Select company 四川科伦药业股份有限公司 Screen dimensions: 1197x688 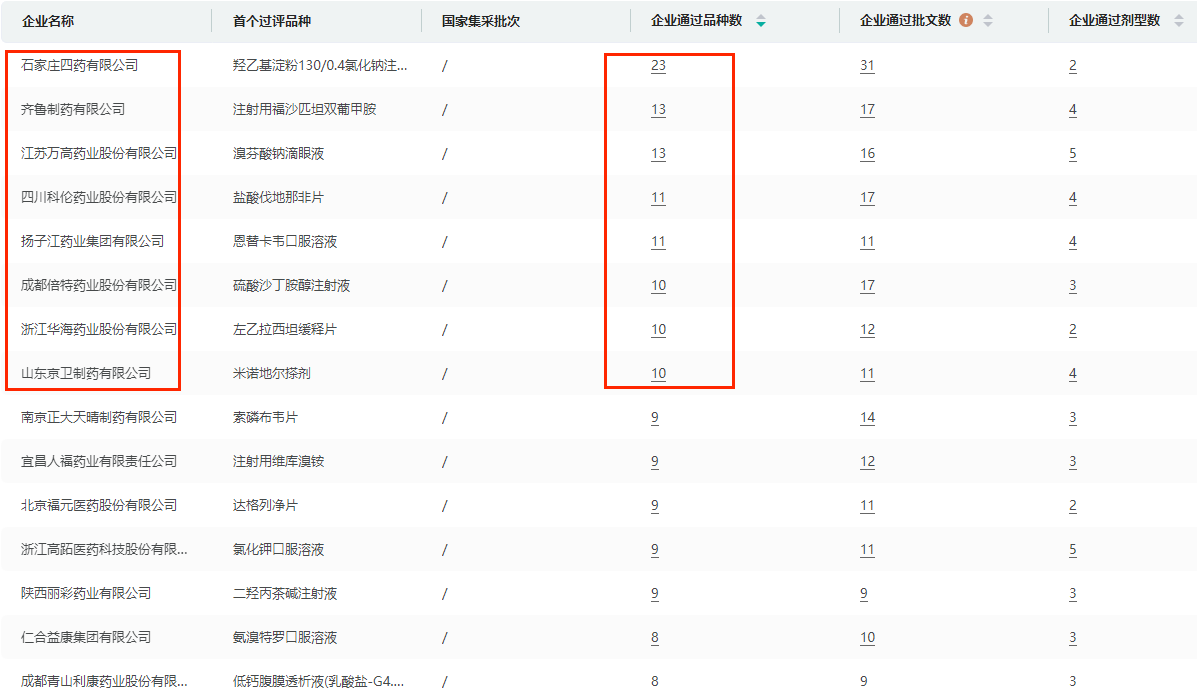(99, 197)
